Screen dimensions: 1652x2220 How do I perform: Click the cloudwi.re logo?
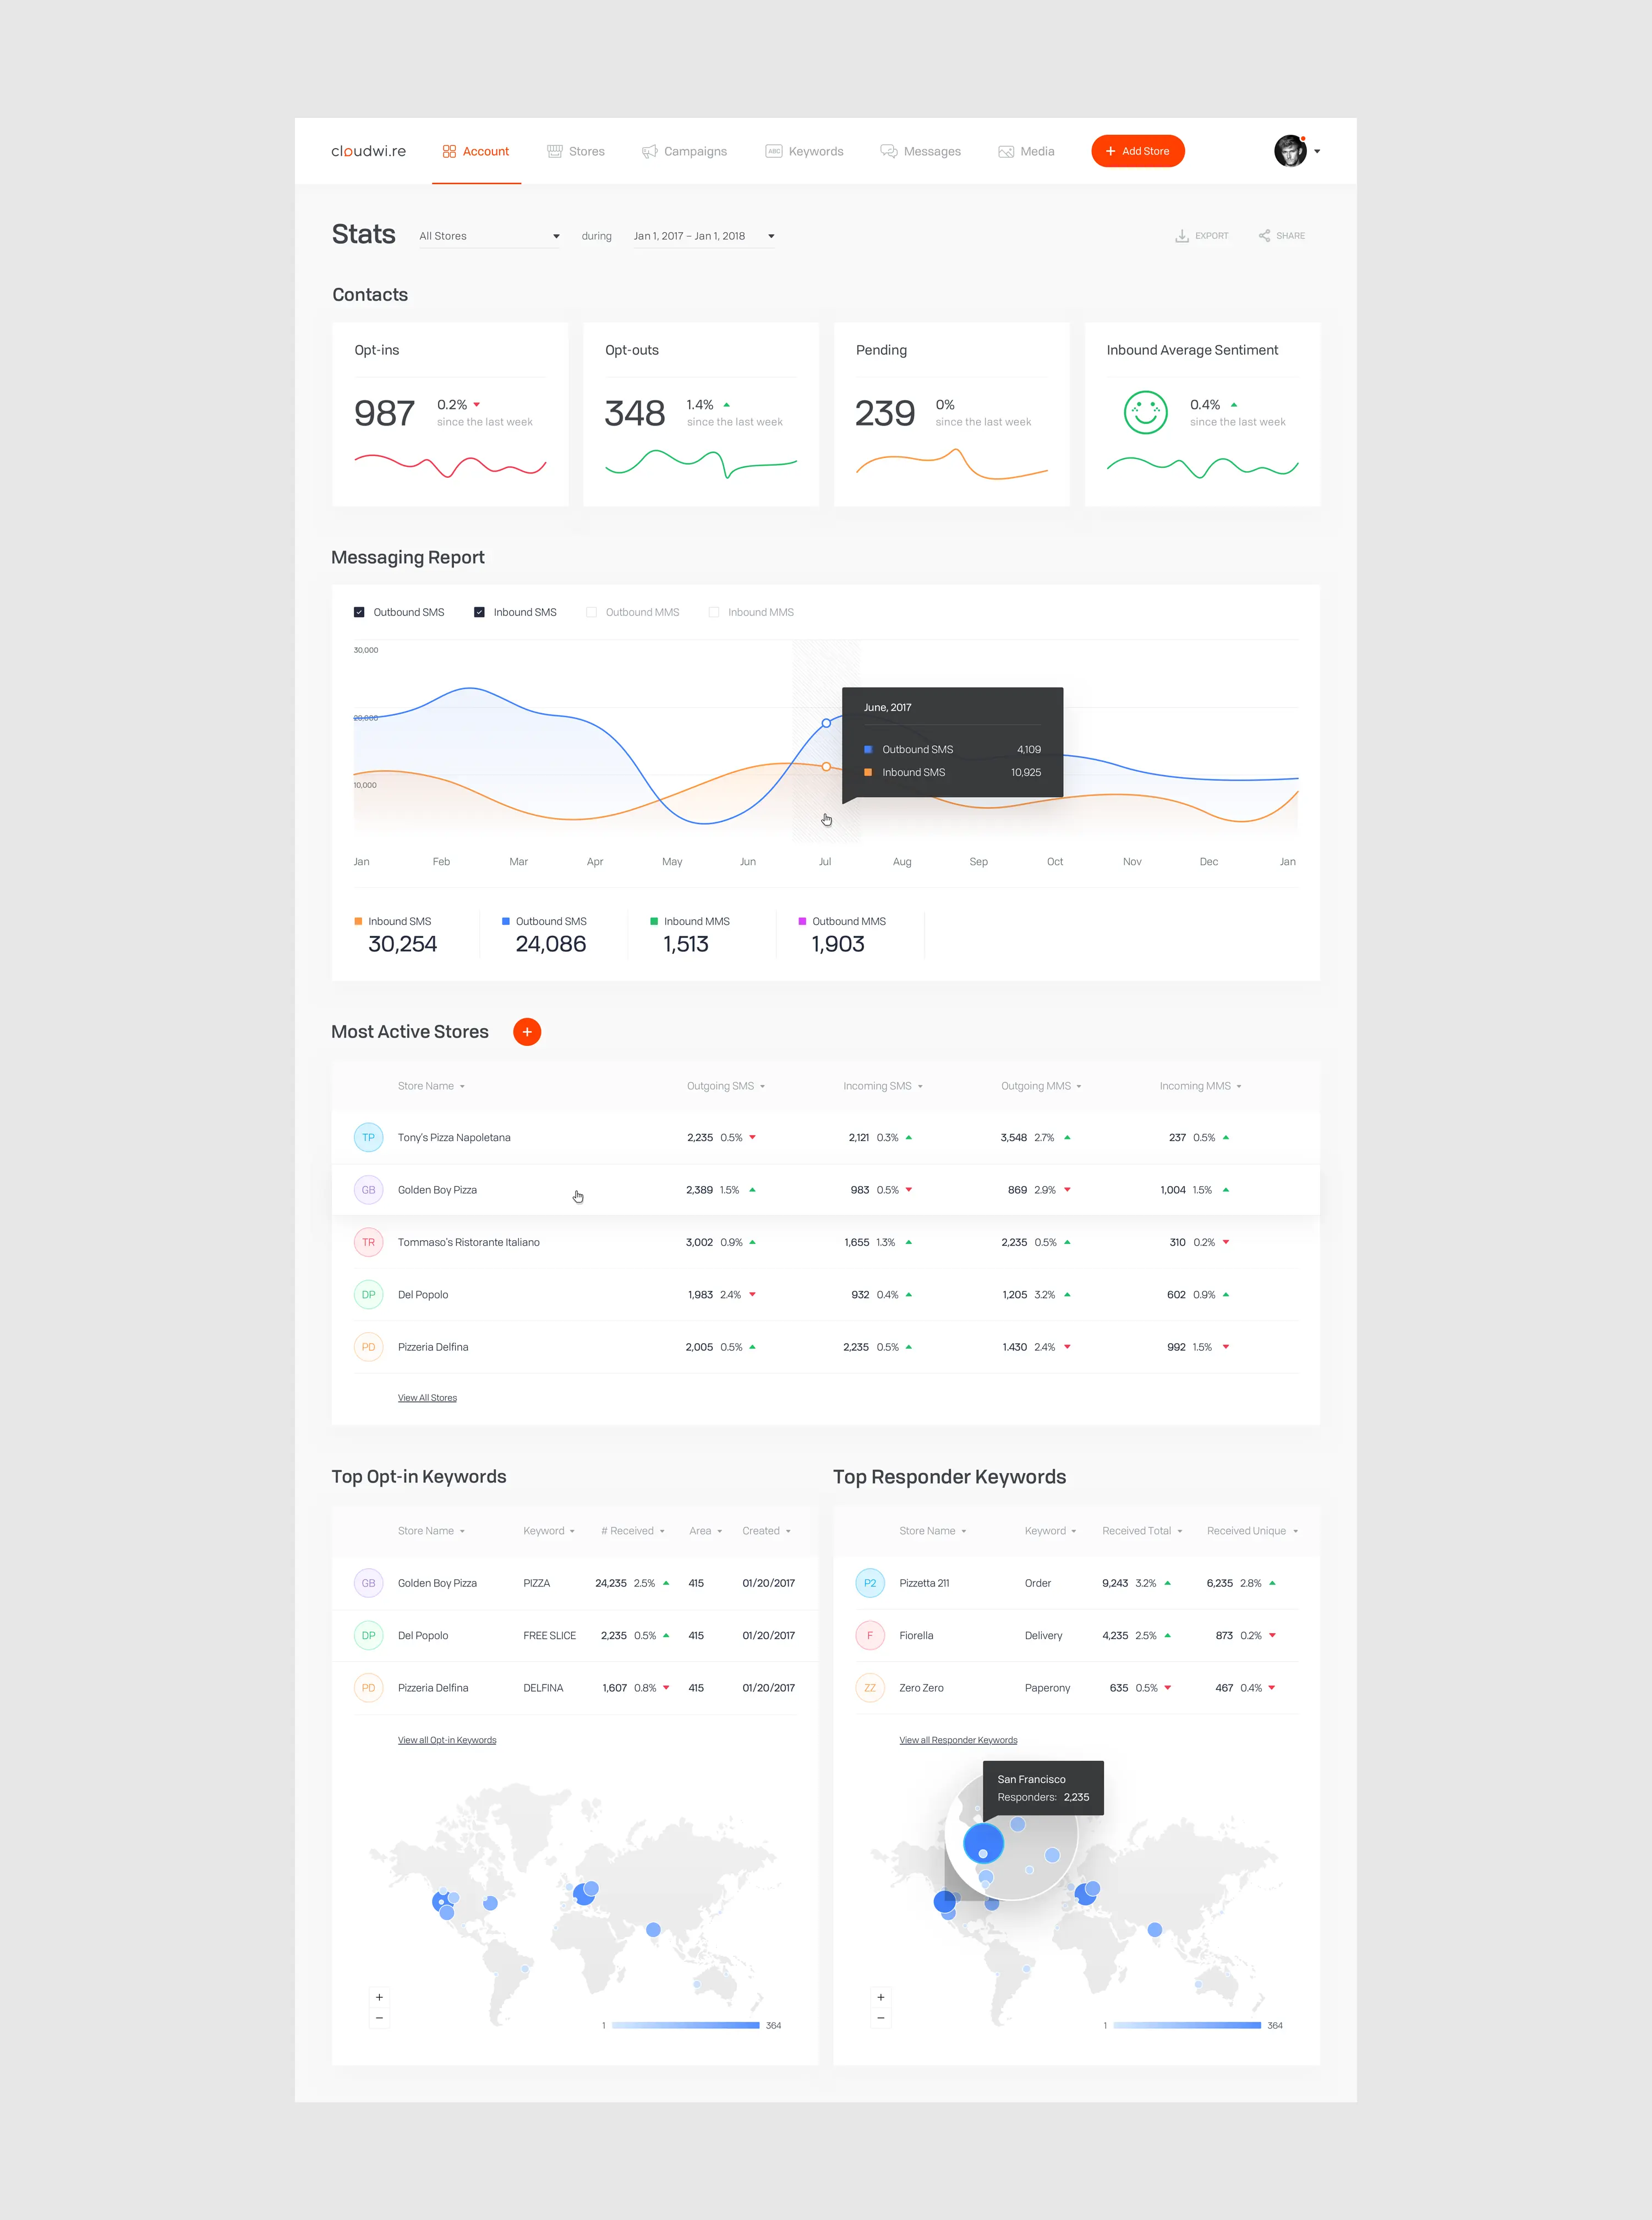[368, 151]
